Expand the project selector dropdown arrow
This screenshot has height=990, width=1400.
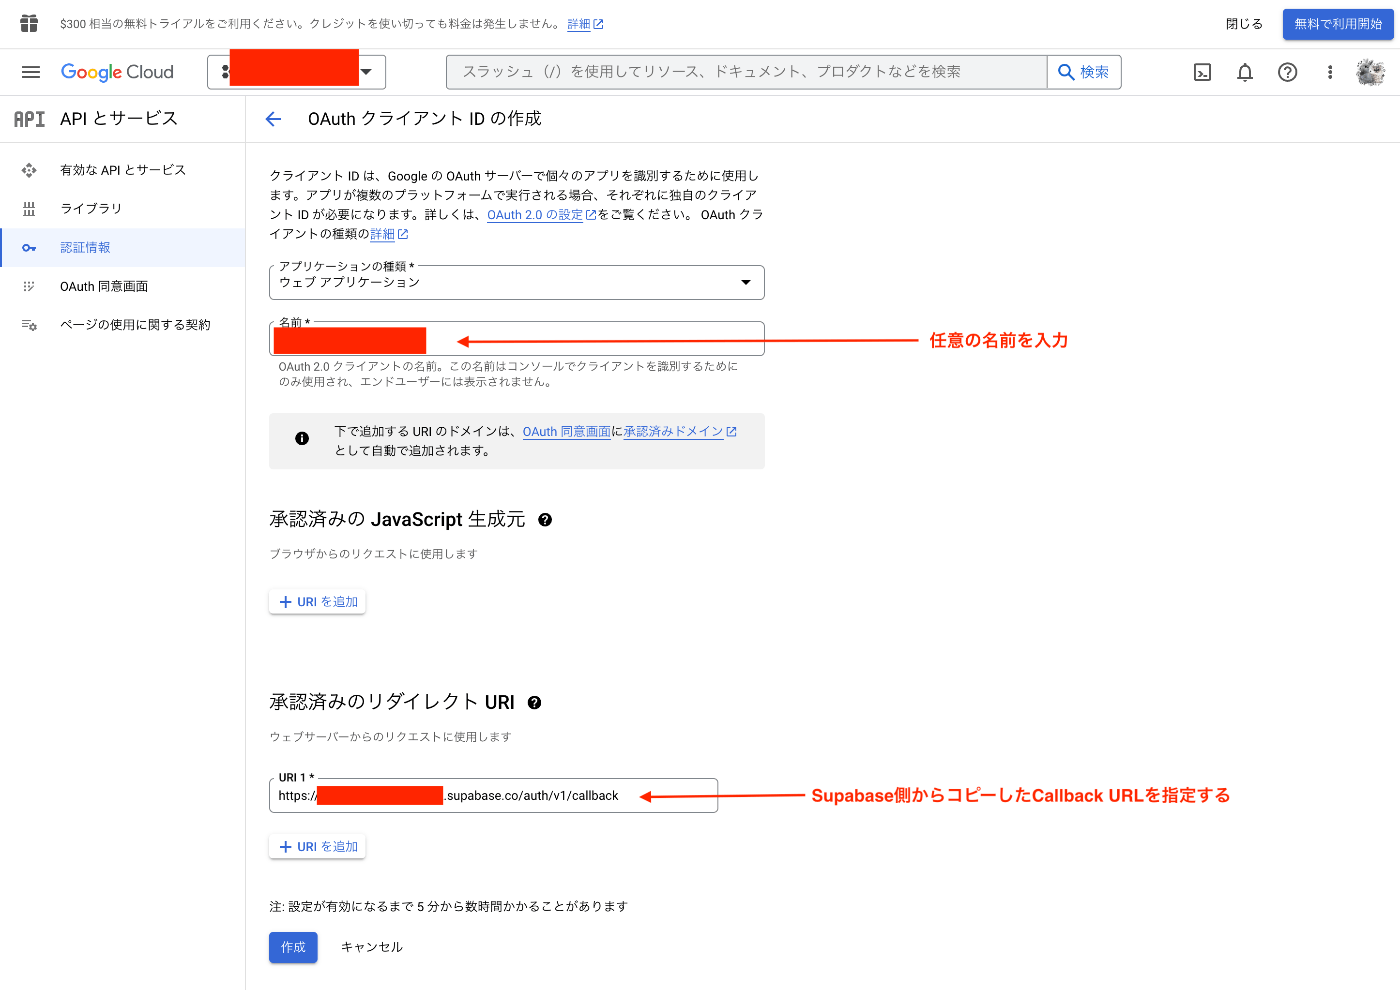coord(366,72)
